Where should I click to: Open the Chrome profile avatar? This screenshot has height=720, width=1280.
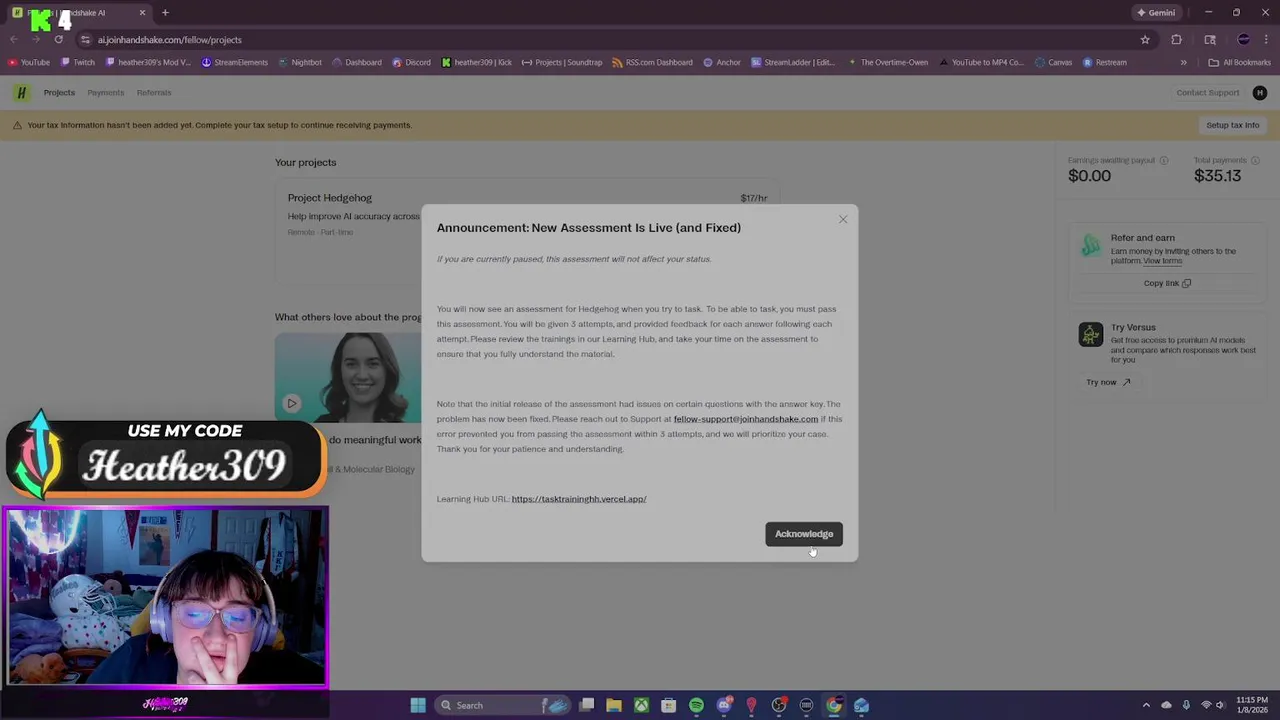click(1244, 40)
